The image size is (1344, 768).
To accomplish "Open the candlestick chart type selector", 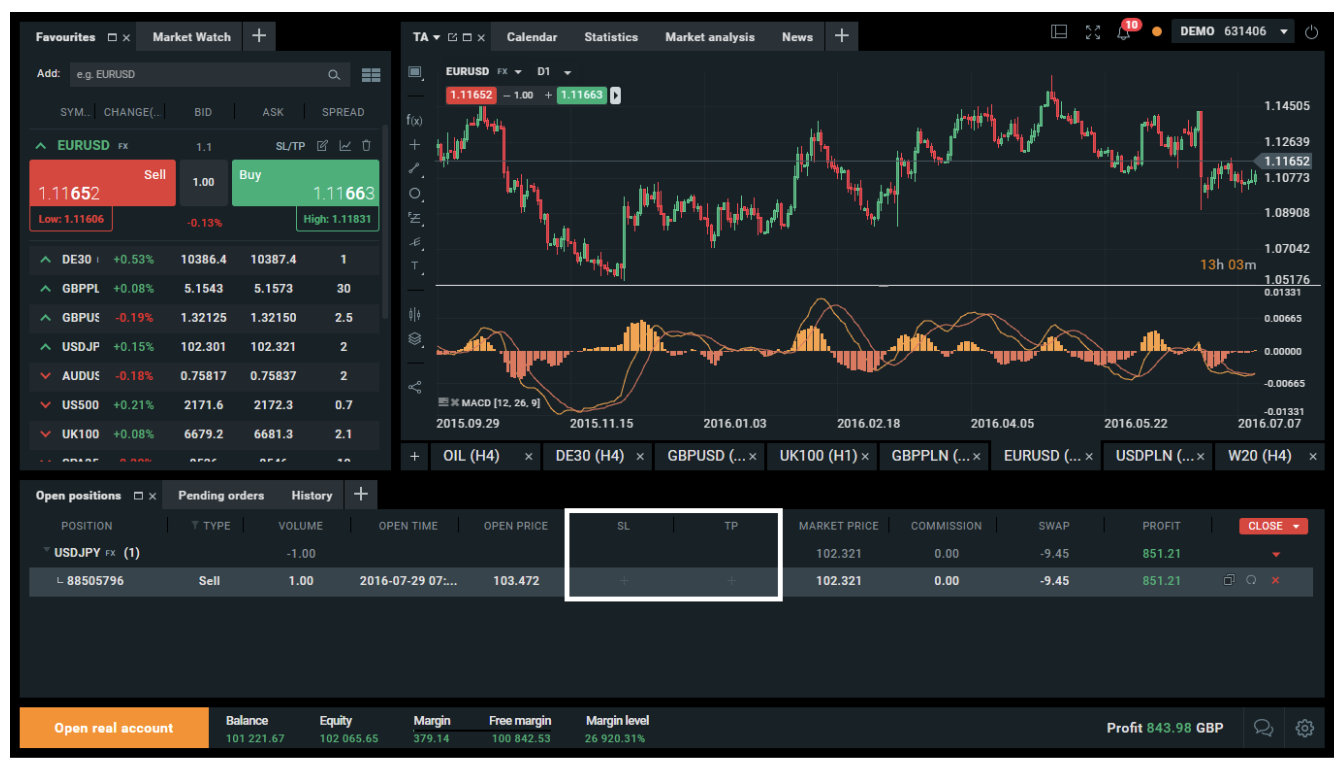I will [x=415, y=314].
